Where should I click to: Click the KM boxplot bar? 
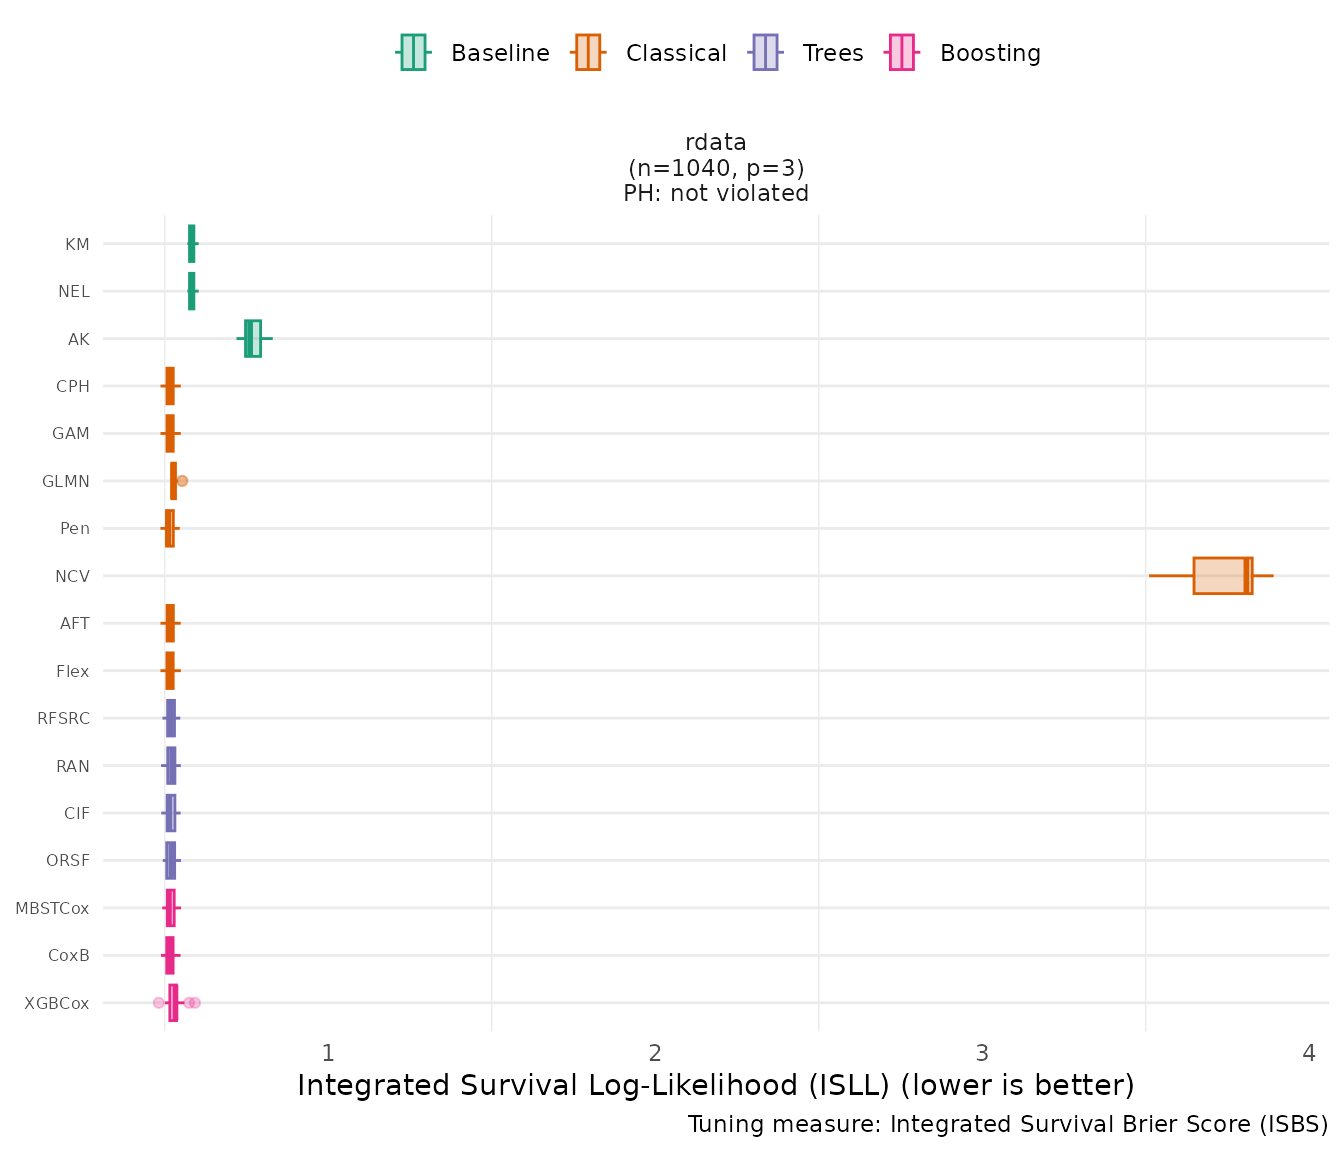(x=192, y=244)
